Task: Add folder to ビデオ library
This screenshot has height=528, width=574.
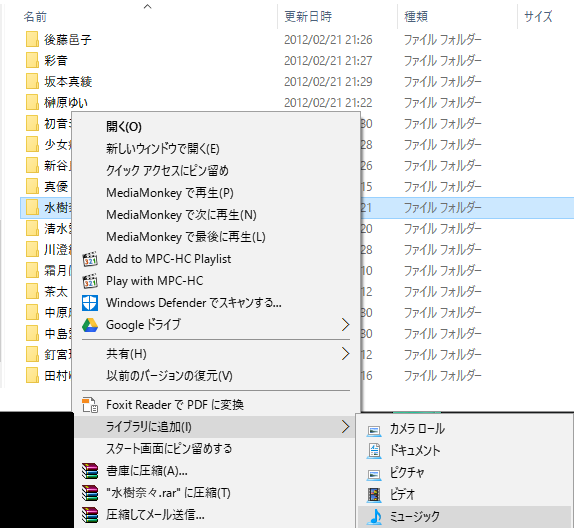Action: pos(464,495)
